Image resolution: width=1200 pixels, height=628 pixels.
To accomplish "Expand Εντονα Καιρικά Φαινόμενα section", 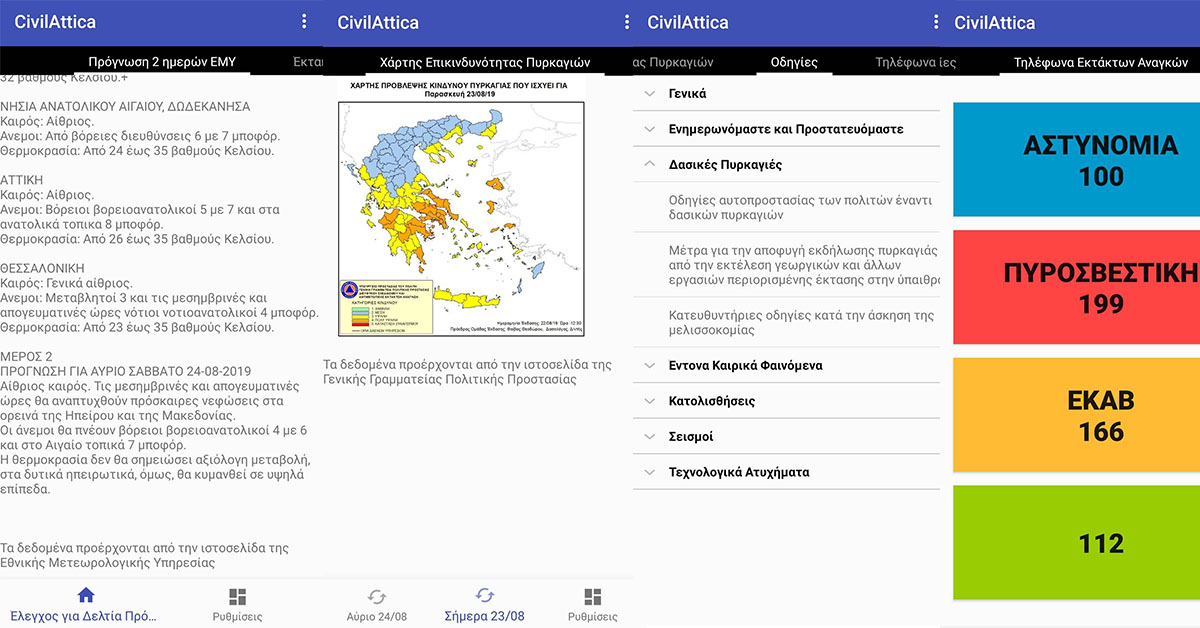I will tap(787, 365).
